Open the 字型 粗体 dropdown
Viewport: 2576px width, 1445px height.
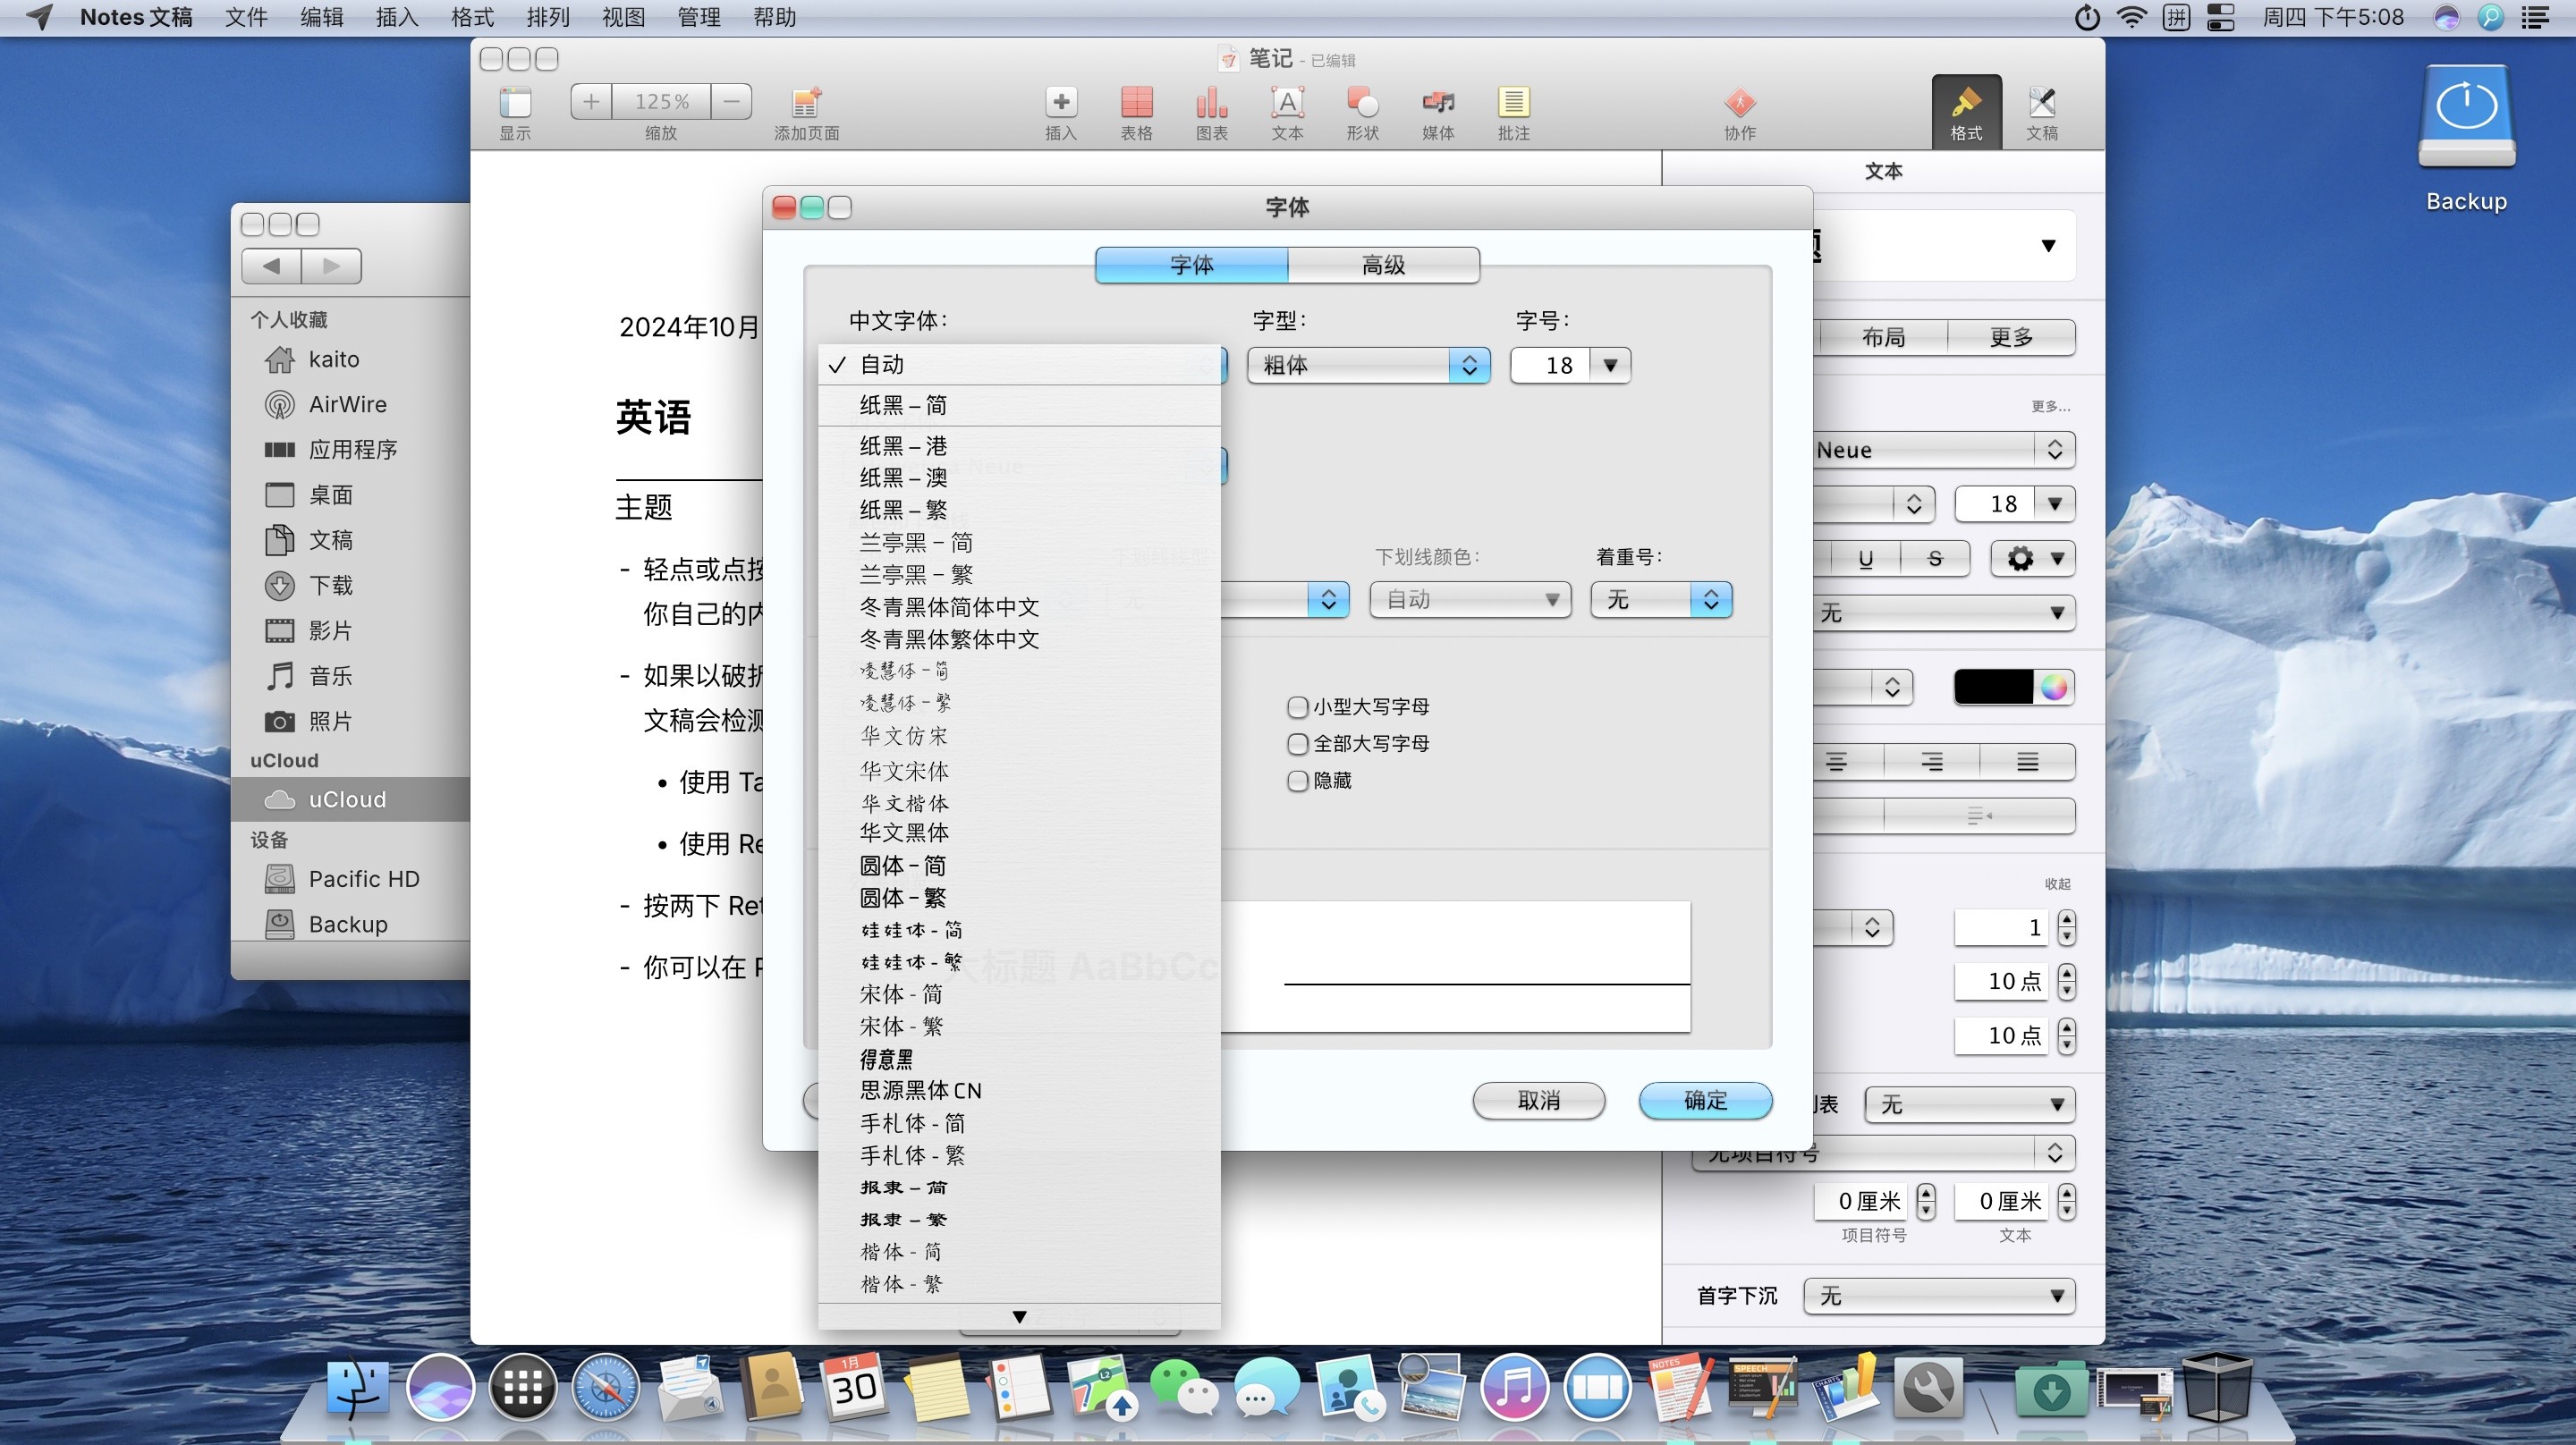tap(1368, 365)
